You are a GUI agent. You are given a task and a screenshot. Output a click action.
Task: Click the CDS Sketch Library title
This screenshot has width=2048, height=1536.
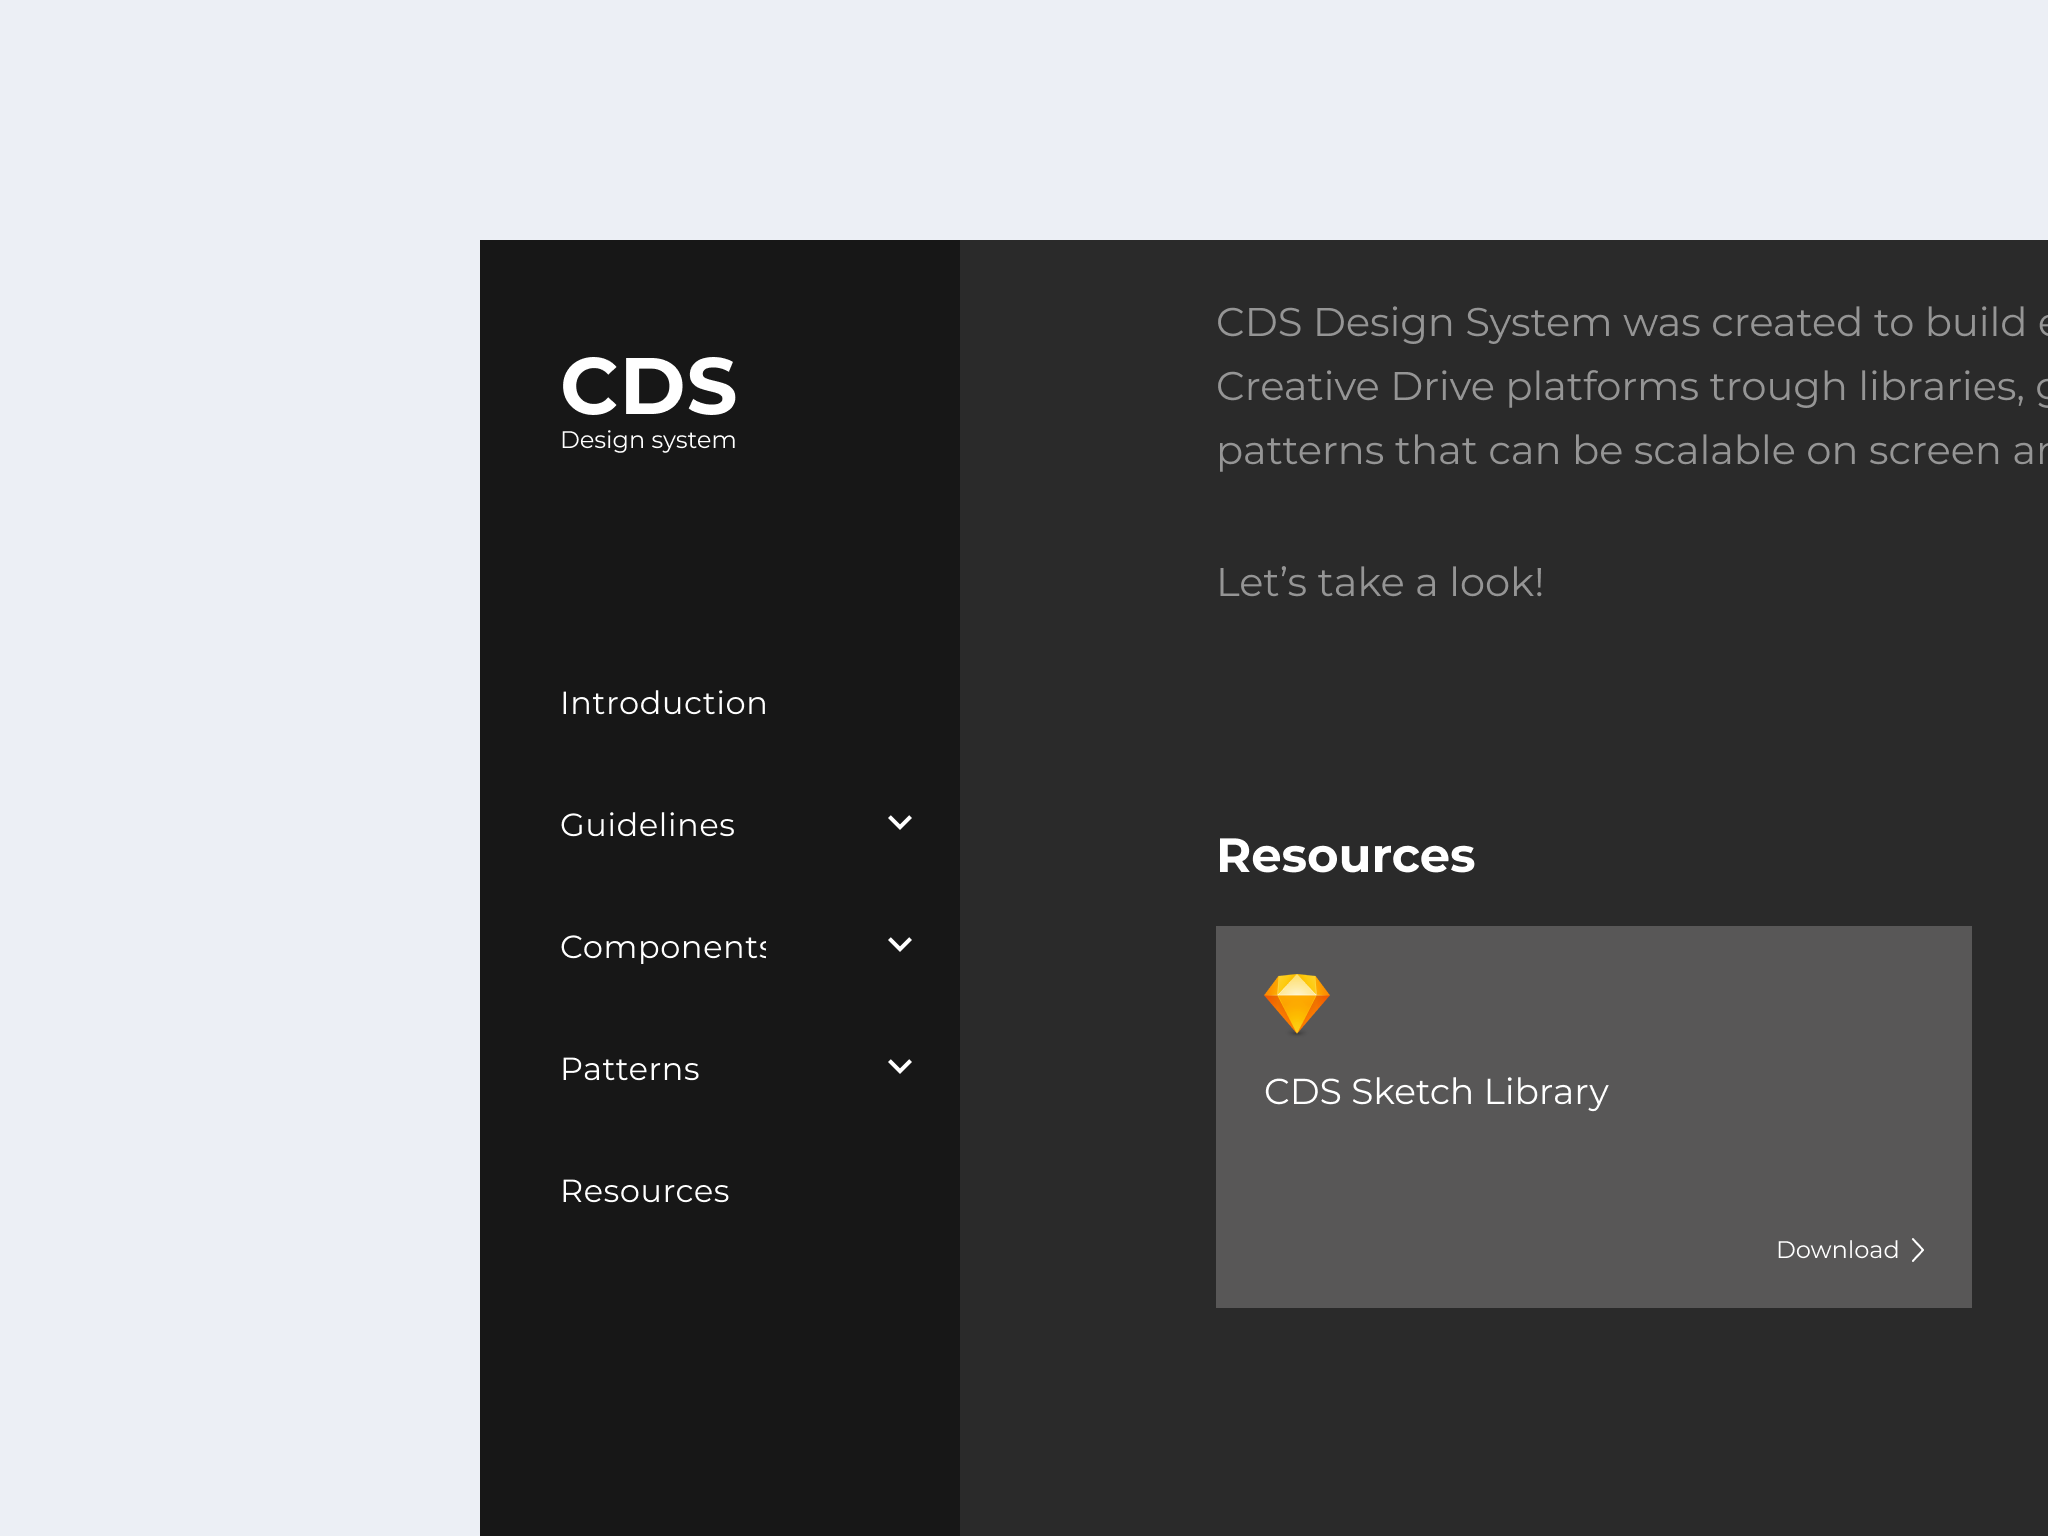1436,1092
